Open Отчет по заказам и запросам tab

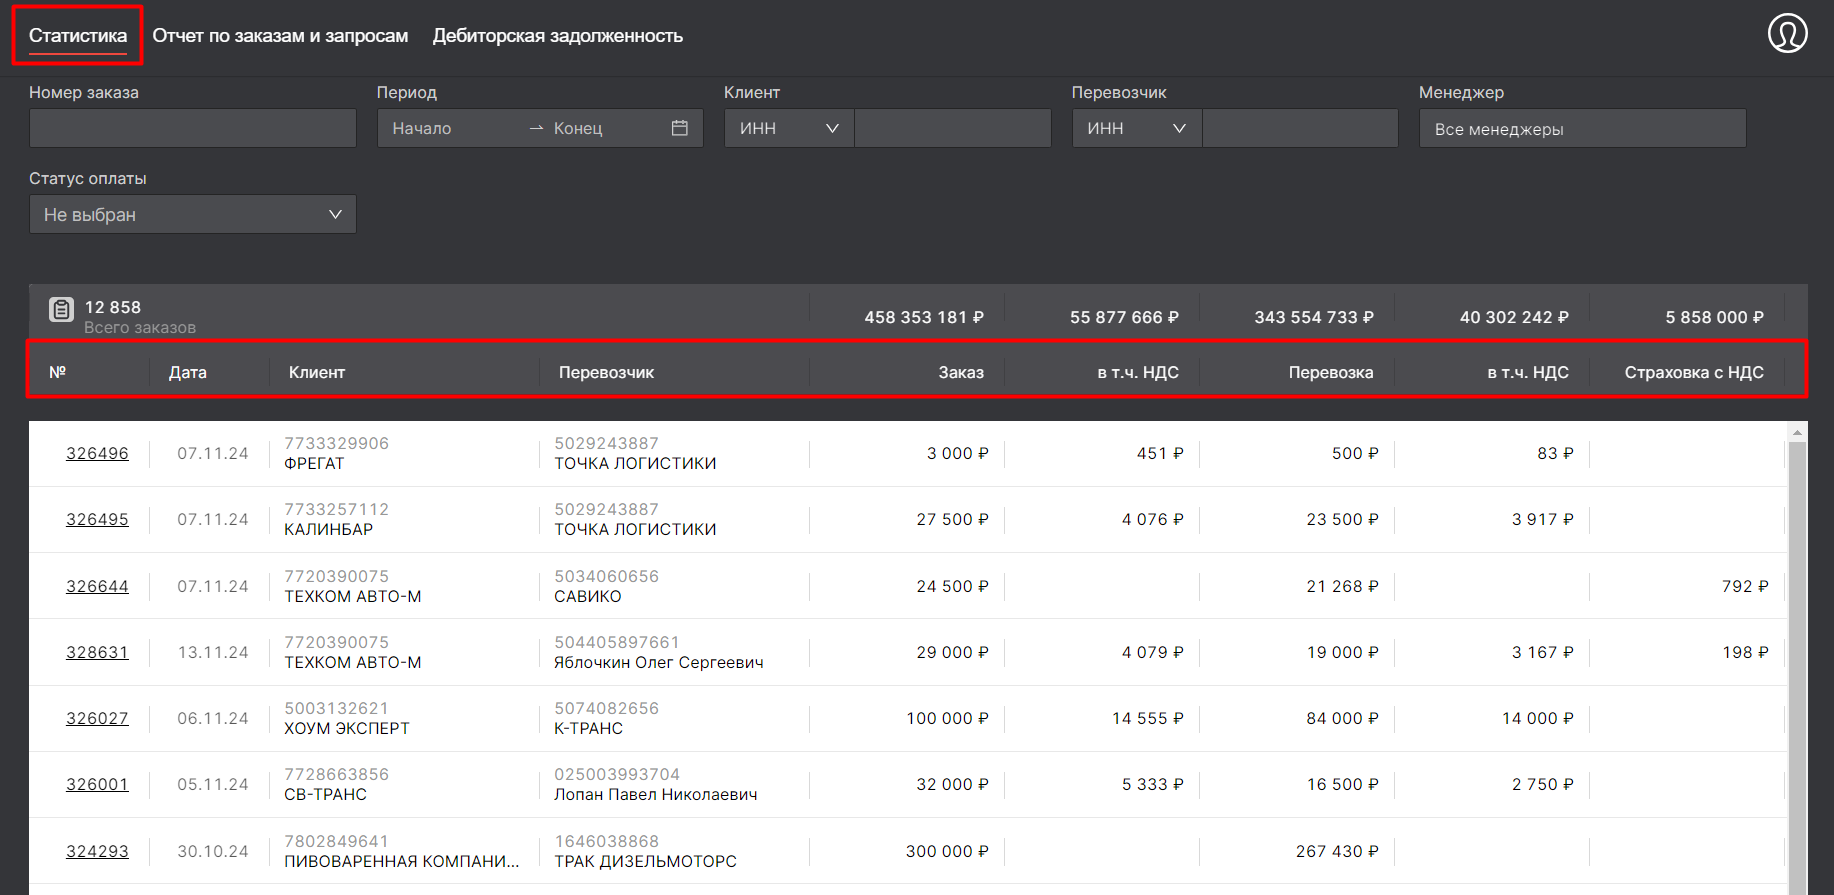point(280,36)
